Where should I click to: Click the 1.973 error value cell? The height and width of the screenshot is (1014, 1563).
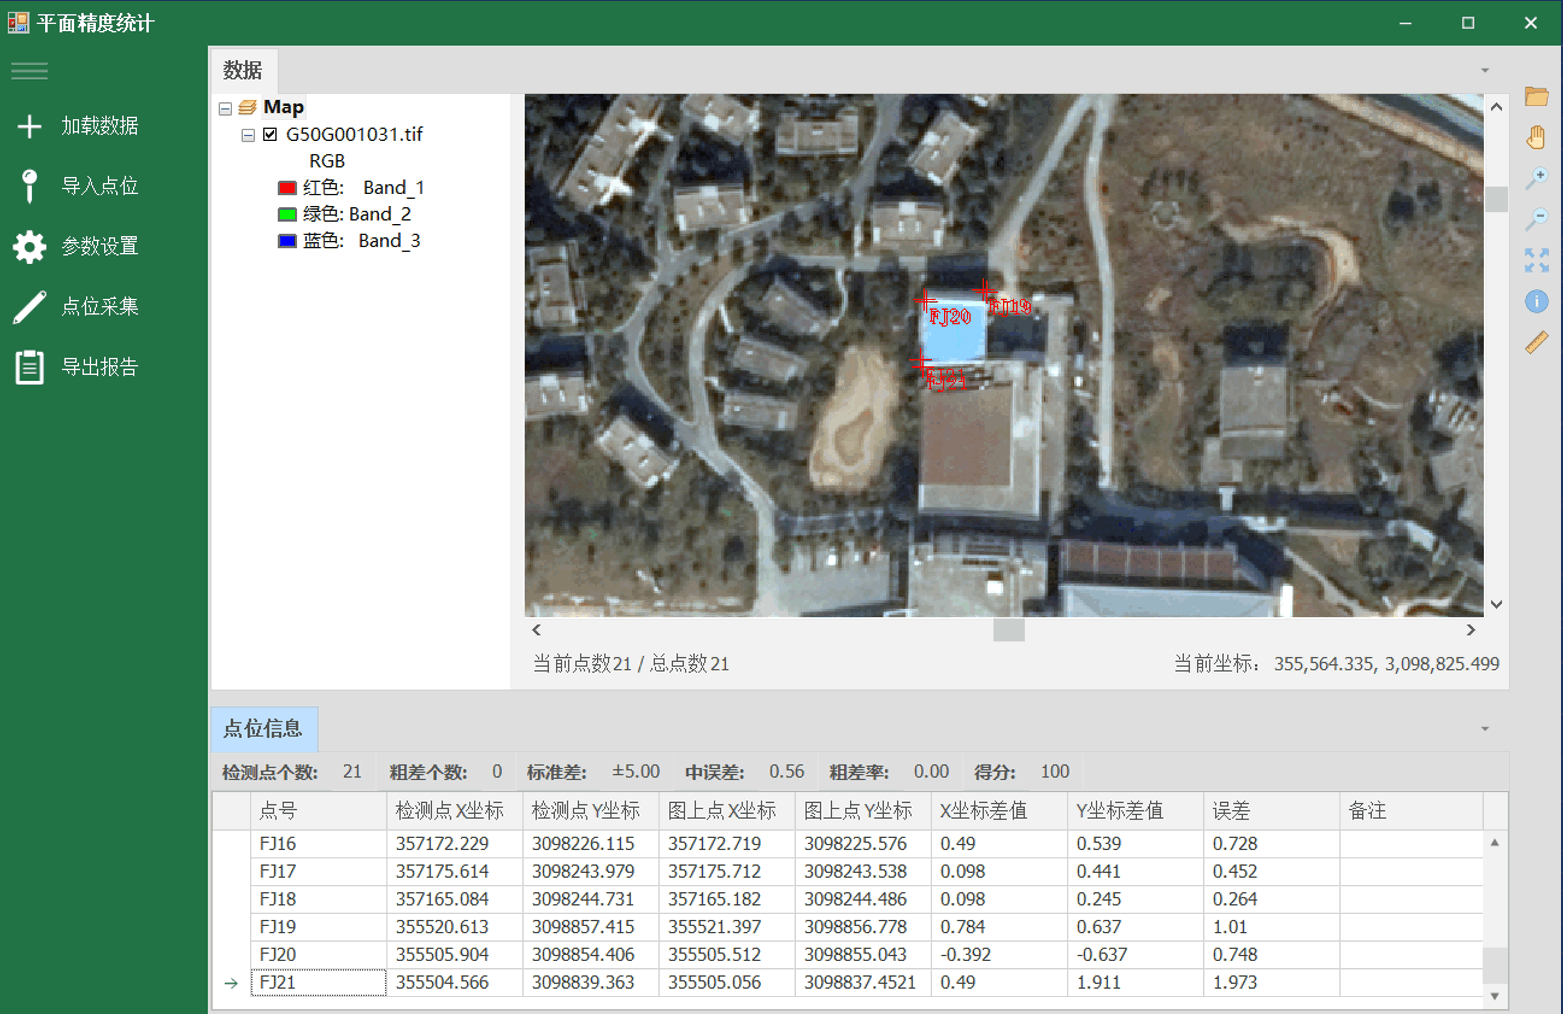point(1272,983)
